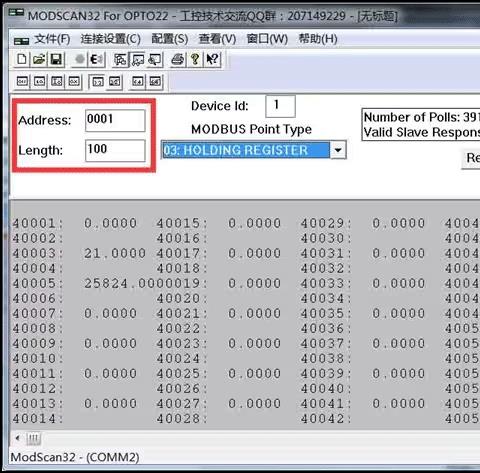Click the horizontal scrollbar left arrow
The width and height of the screenshot is (480, 473).
pos(17,438)
